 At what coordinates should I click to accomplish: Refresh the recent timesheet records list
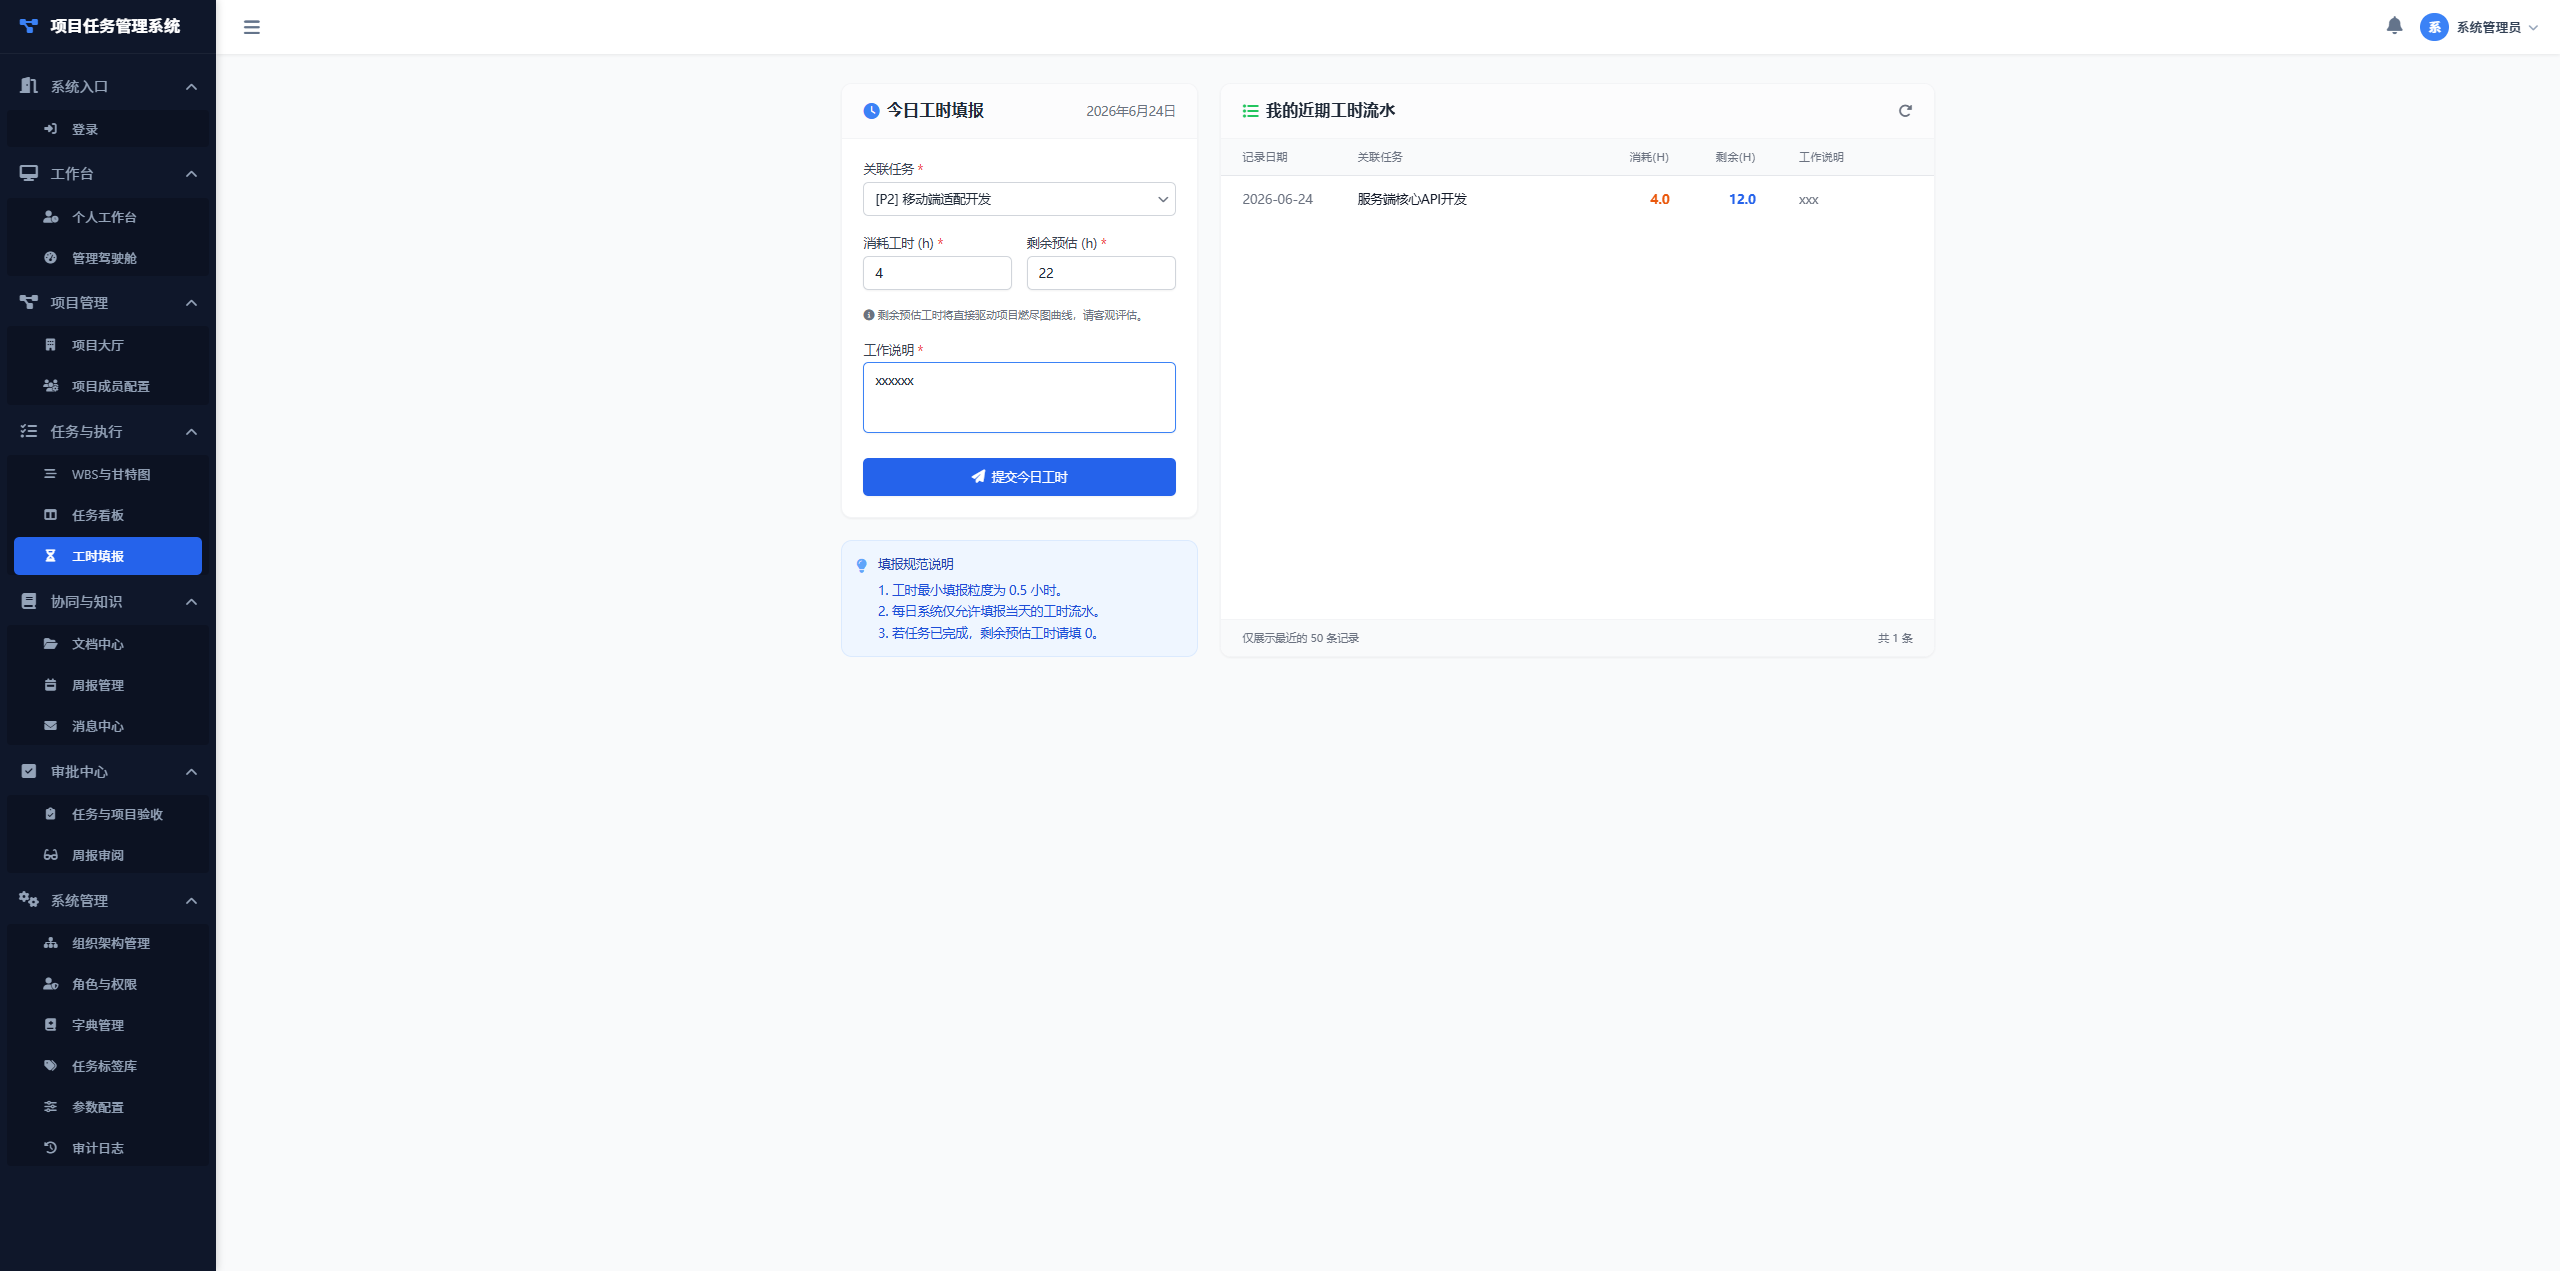[x=1905, y=111]
